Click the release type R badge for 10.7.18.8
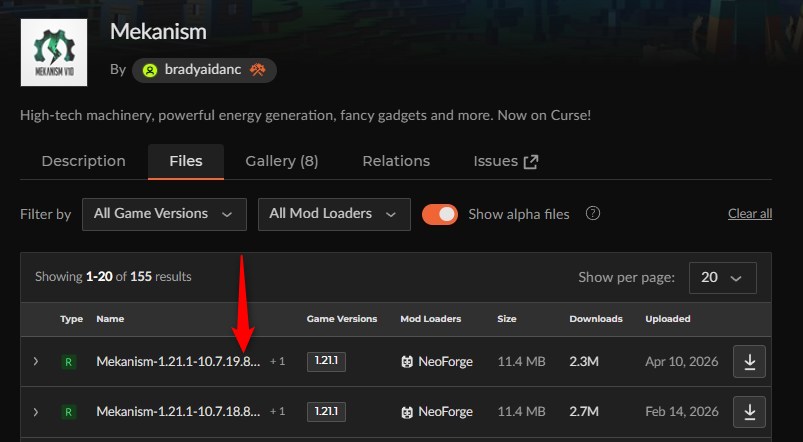This screenshot has width=803, height=442. (69, 412)
